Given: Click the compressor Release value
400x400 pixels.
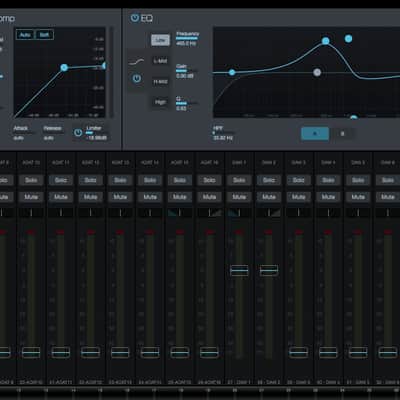Looking at the screenshot, I should (49, 138).
